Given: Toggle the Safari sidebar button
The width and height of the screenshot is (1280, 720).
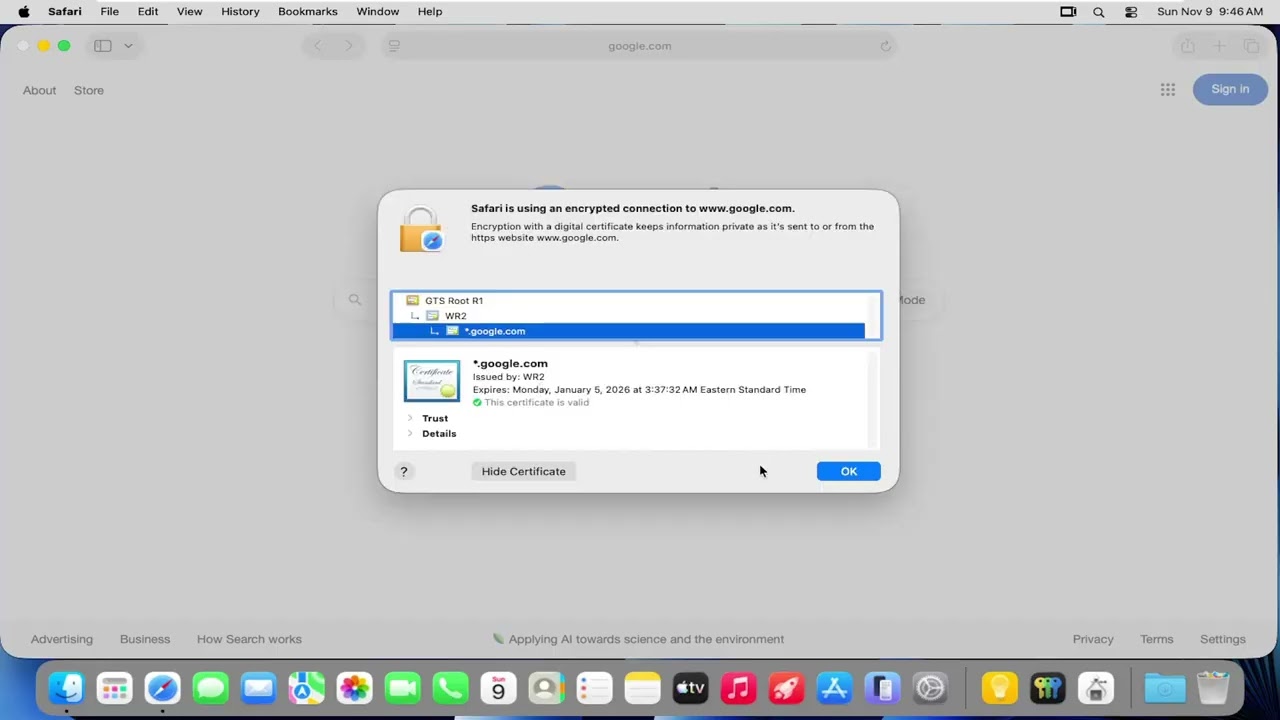Looking at the screenshot, I should [102, 46].
